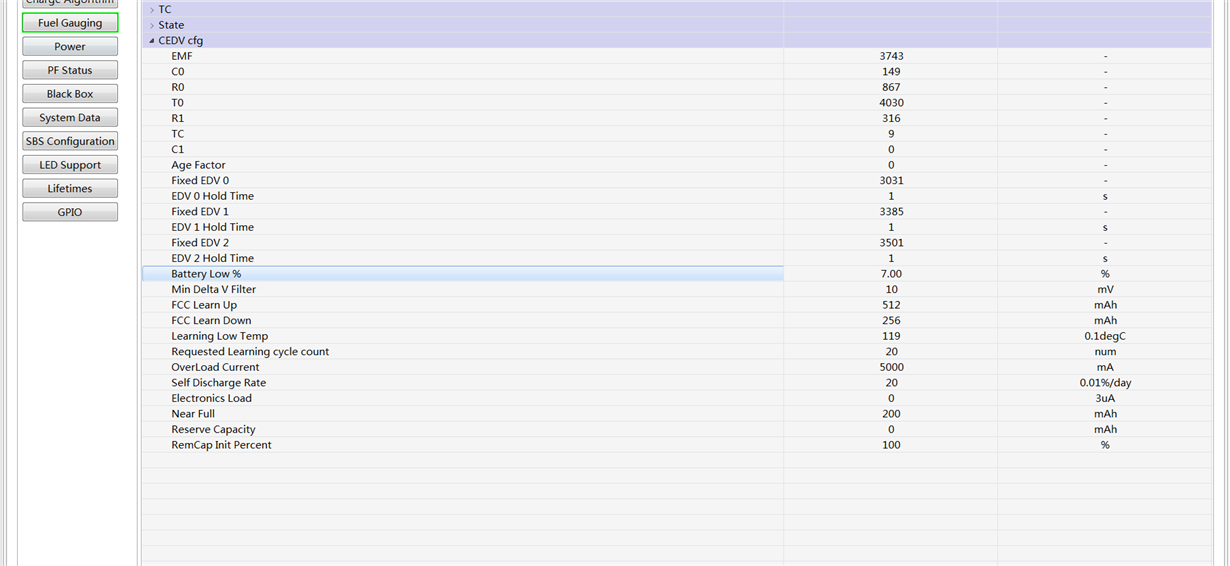
Task: Open the Fuel Gauging category
Action: [70, 23]
